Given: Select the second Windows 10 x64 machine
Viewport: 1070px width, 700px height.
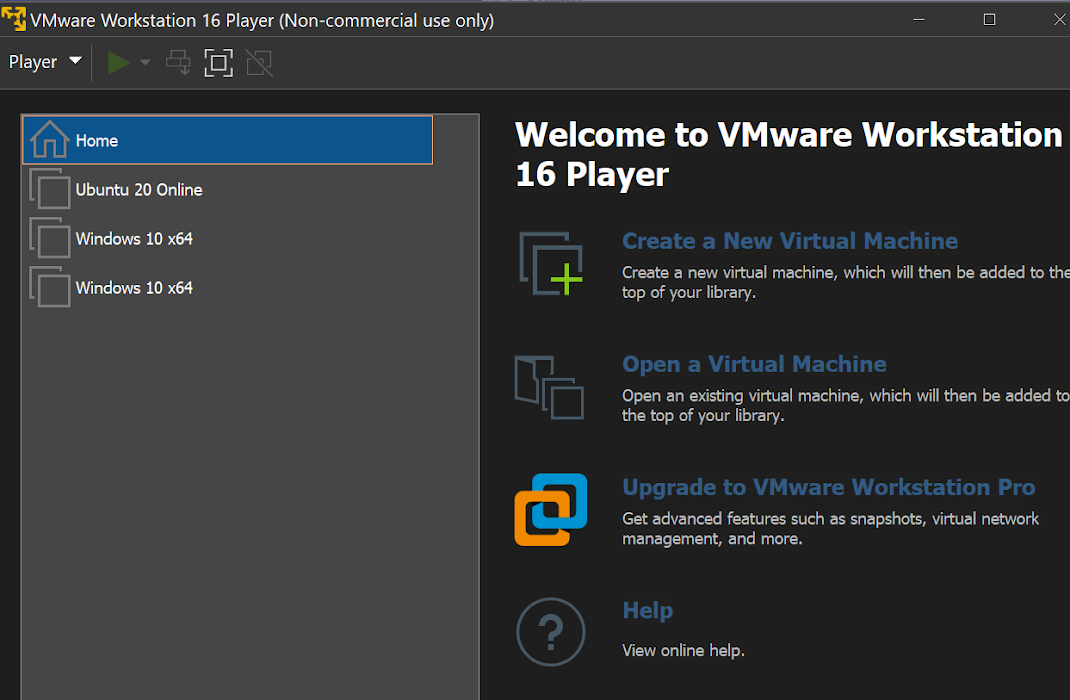Looking at the screenshot, I should coord(133,287).
